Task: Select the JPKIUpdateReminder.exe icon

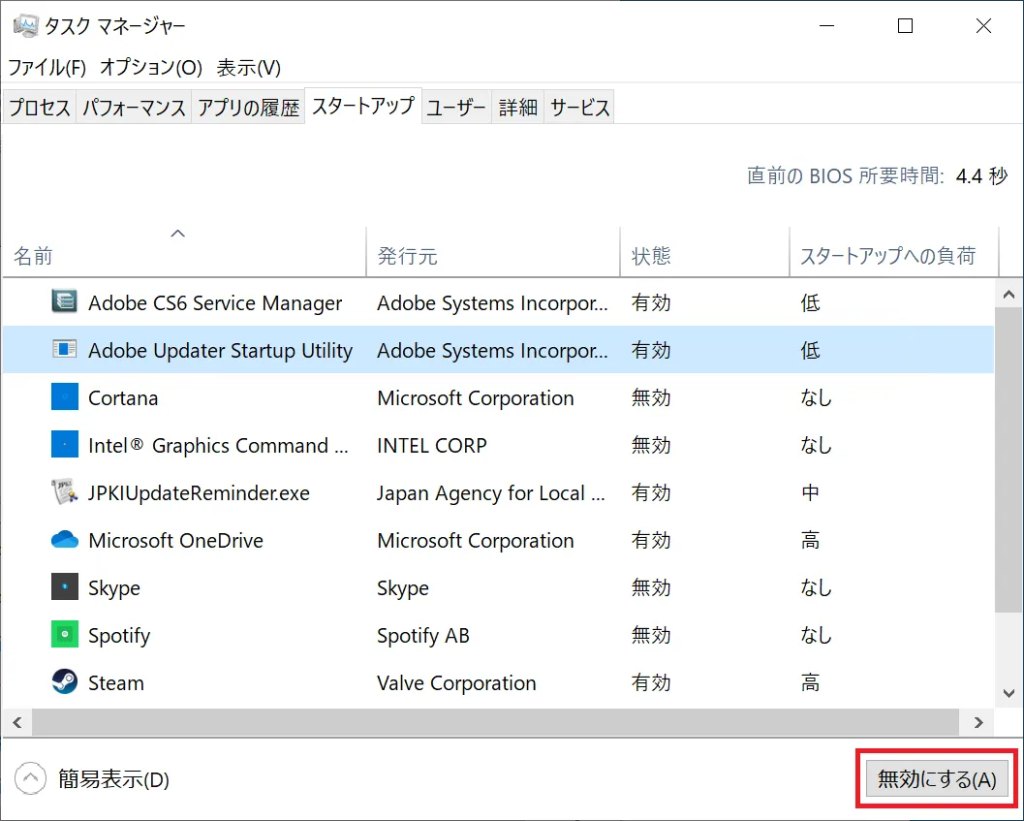Action: tap(65, 492)
